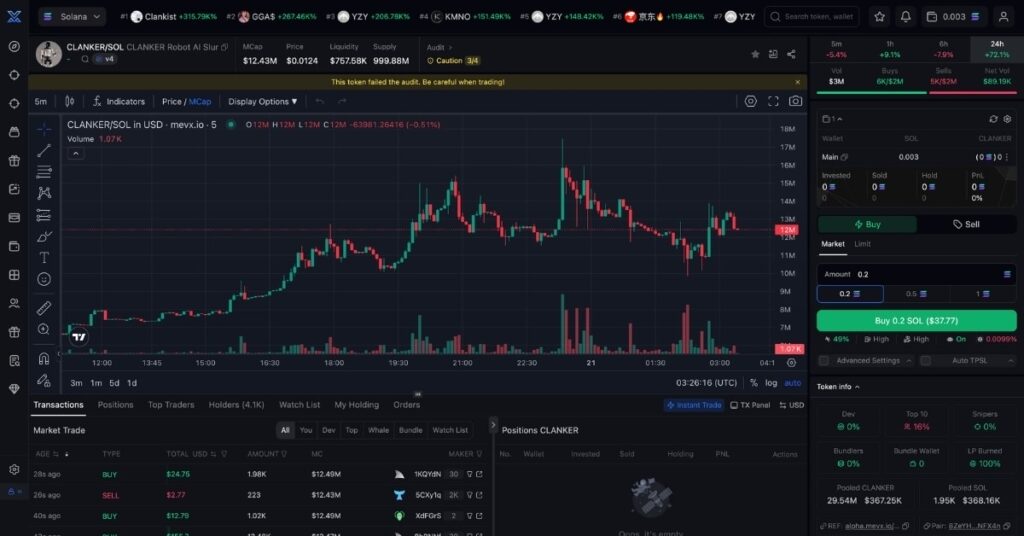Enter fullscreen chart mode
The height and width of the screenshot is (536, 1024).
(x=773, y=101)
